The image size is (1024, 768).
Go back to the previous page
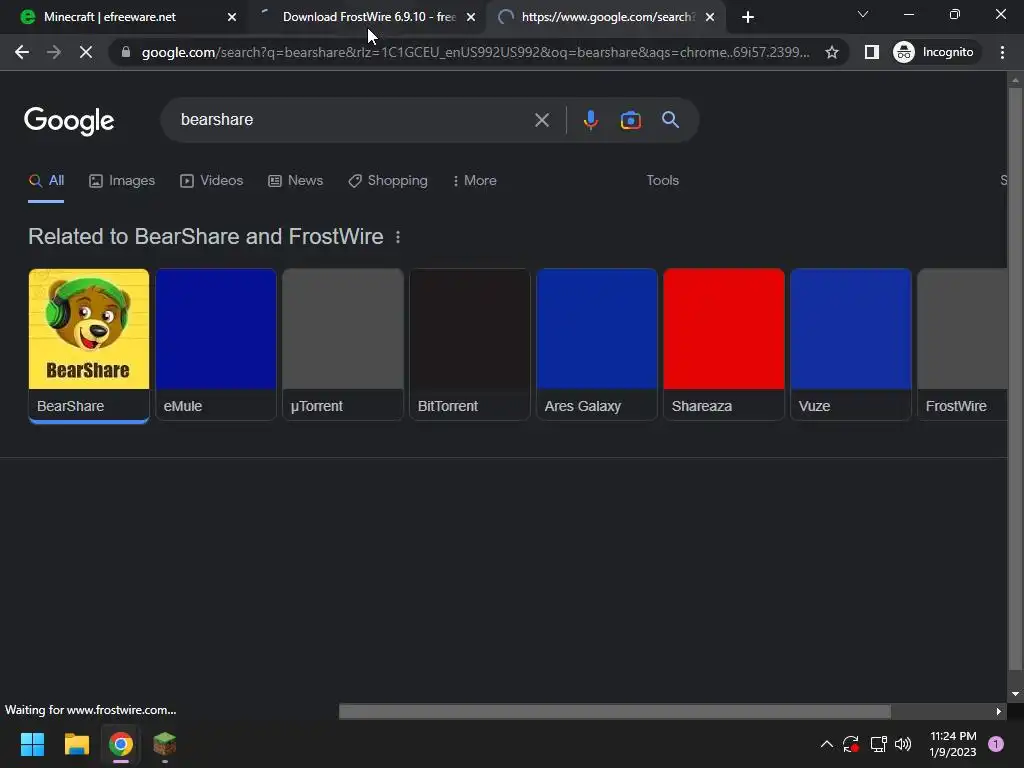tap(22, 52)
